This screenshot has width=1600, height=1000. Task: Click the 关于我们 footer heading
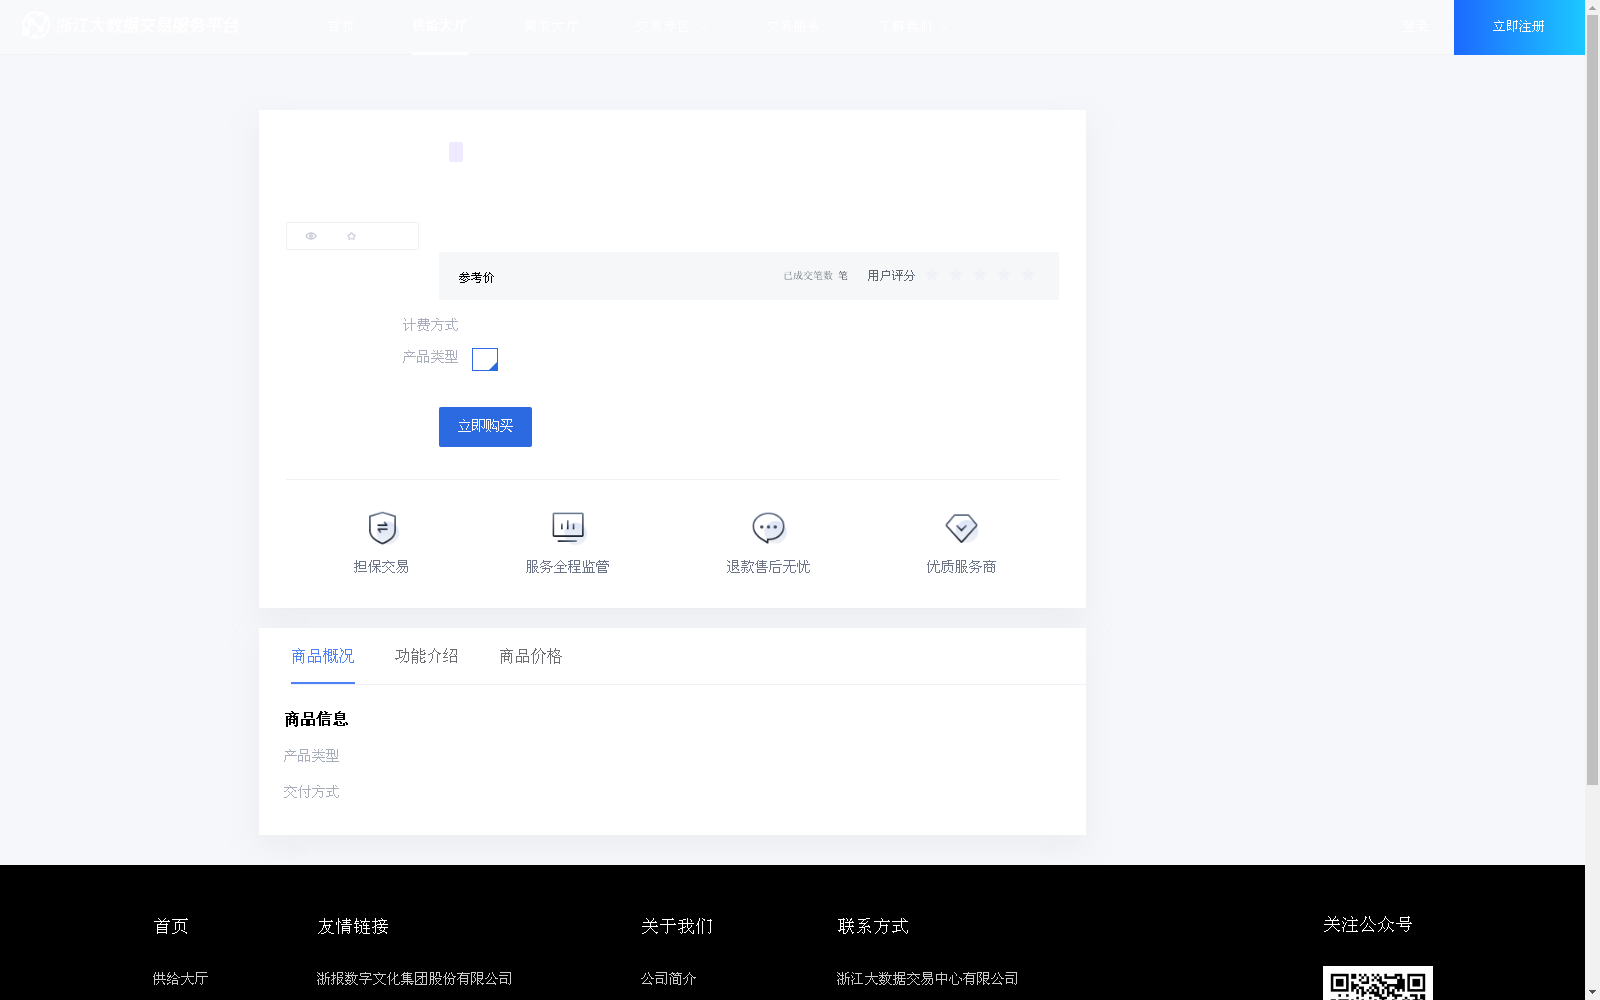pyautogui.click(x=677, y=926)
